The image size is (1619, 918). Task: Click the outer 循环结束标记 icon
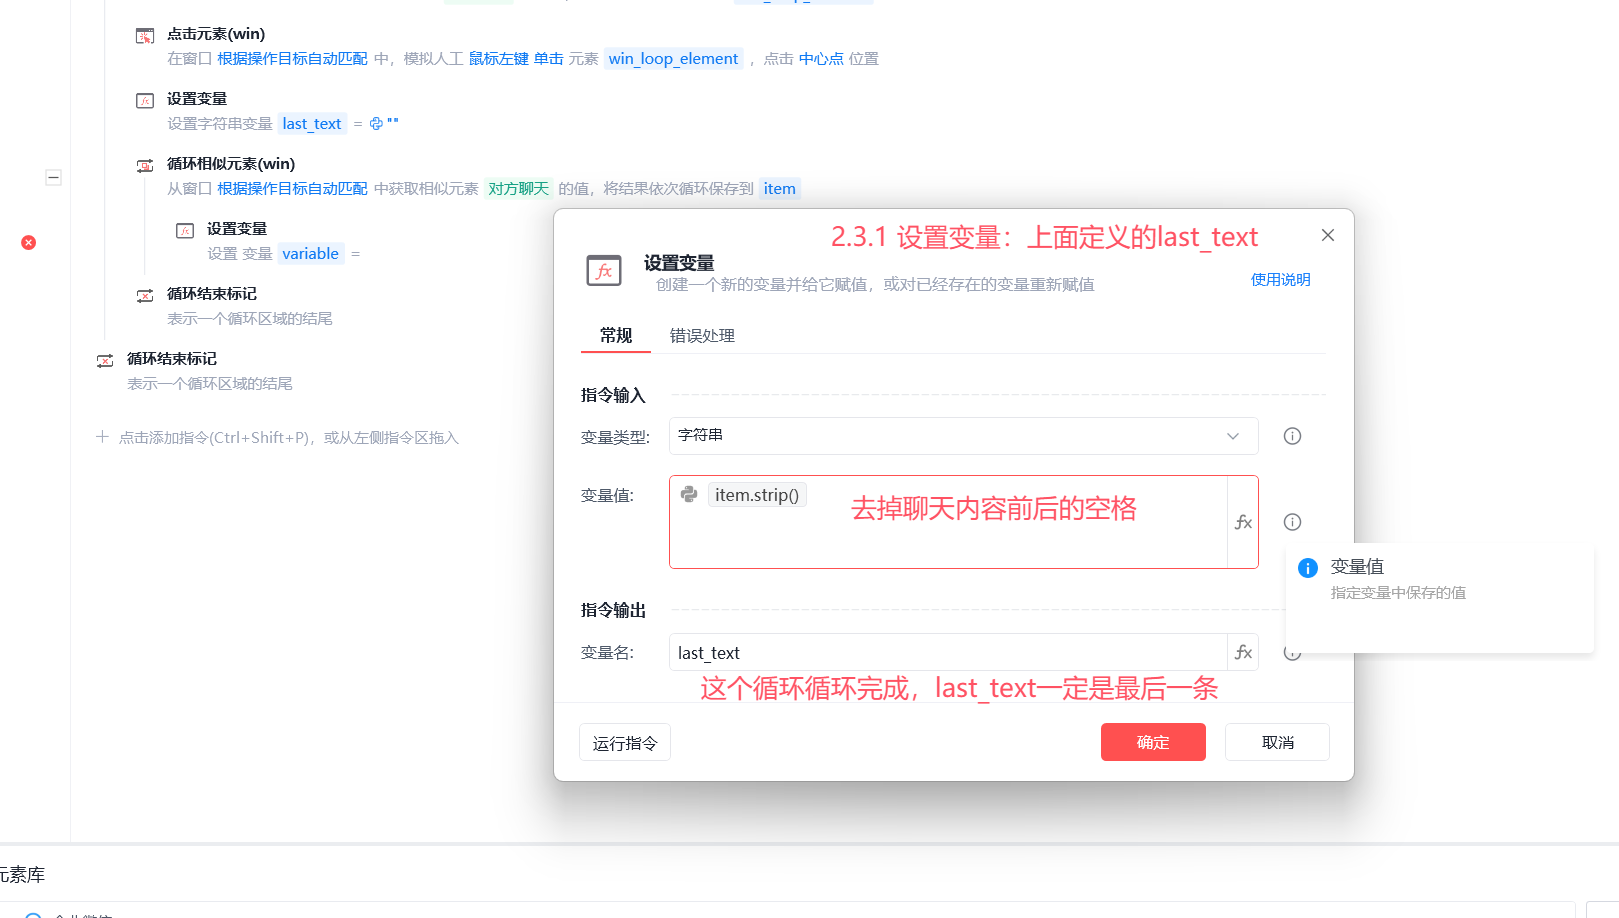[x=105, y=360]
